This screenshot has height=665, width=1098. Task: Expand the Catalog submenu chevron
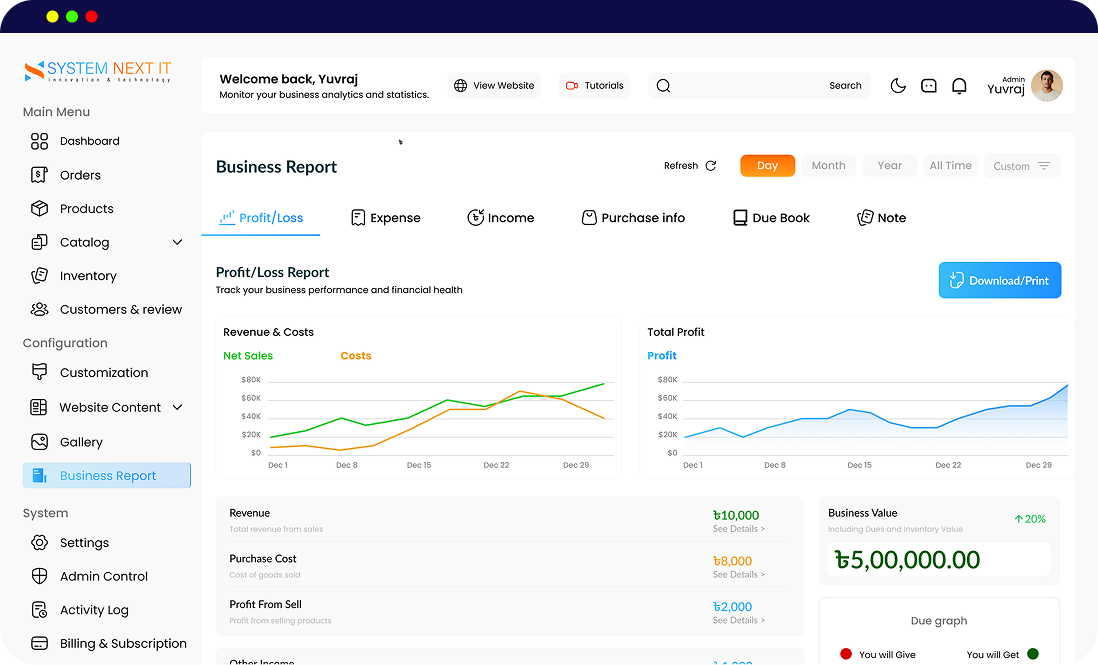(177, 242)
